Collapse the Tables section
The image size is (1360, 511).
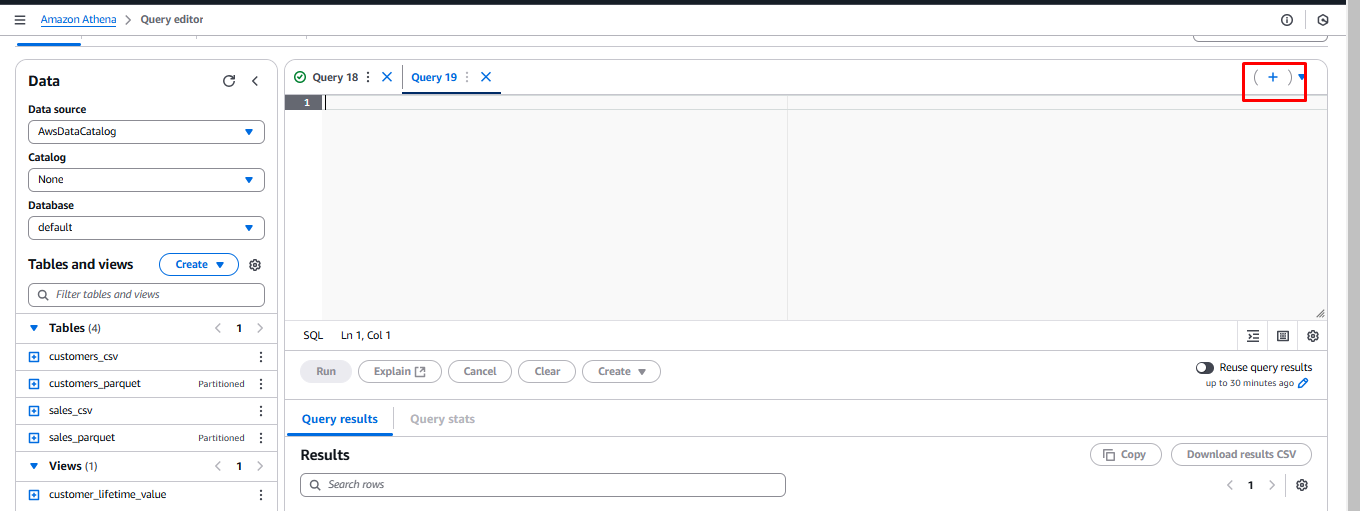point(34,328)
